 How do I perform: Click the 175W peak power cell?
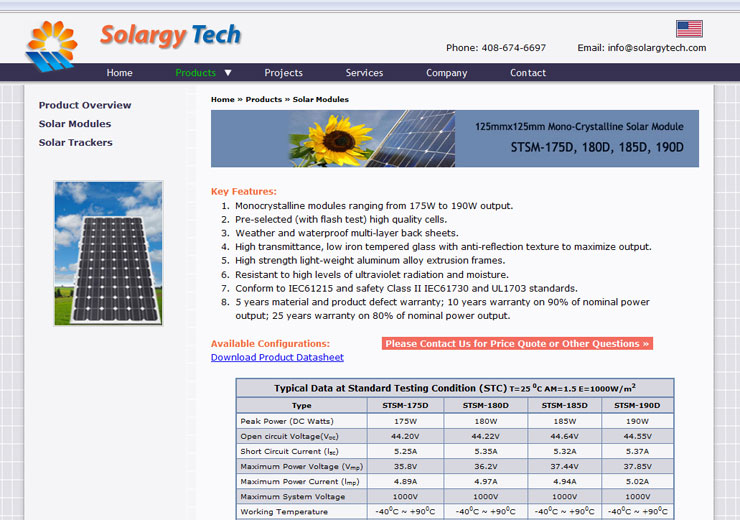pyautogui.click(x=405, y=421)
